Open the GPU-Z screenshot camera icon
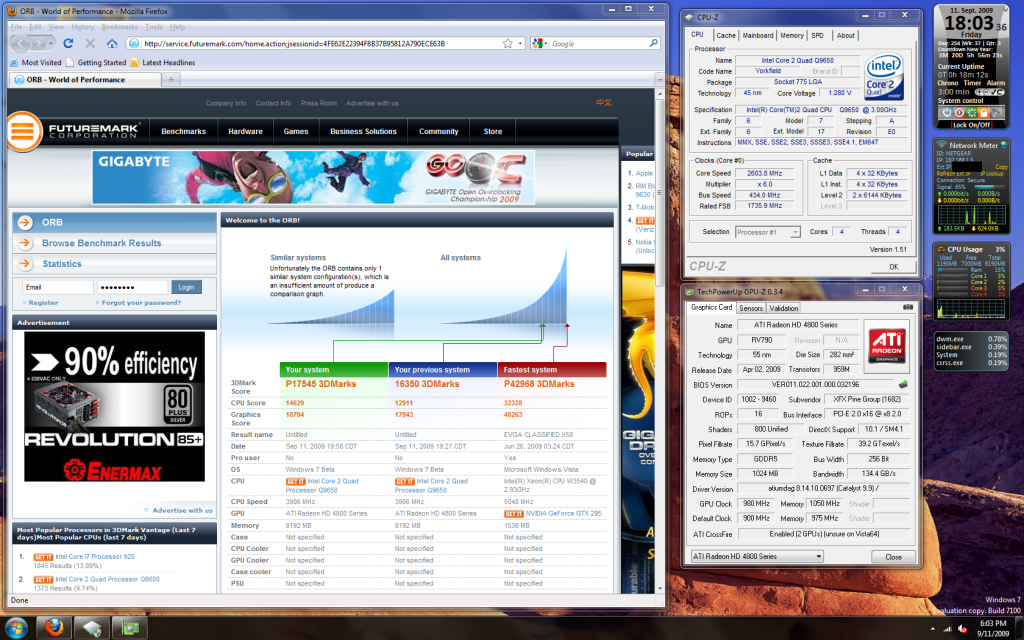 tap(908, 307)
